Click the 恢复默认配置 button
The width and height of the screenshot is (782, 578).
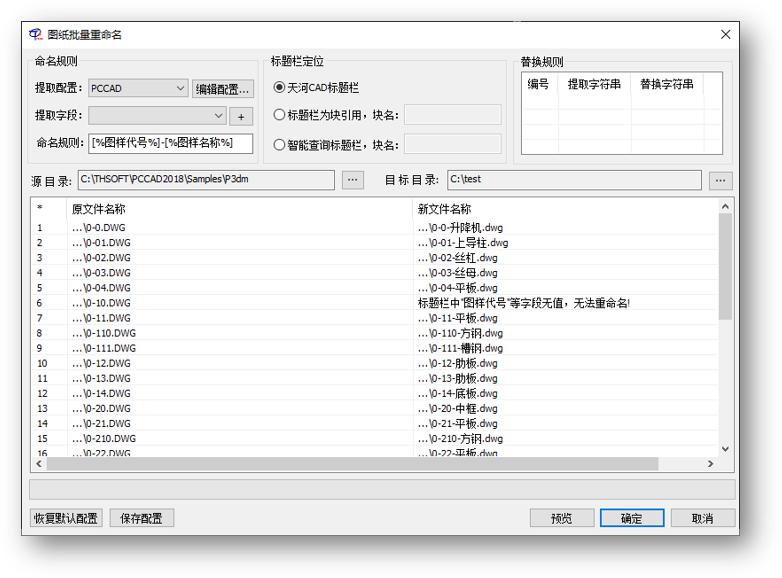(x=66, y=518)
